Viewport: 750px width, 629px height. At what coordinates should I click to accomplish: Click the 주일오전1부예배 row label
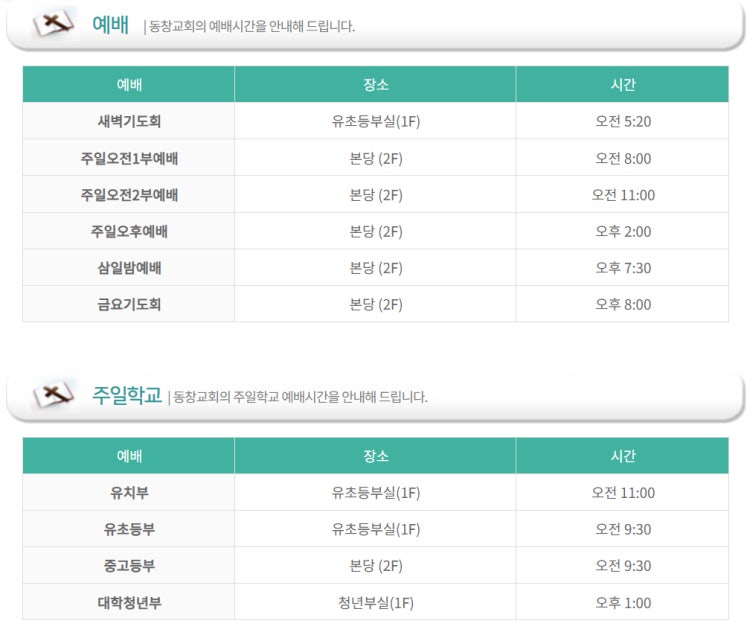[x=129, y=158]
